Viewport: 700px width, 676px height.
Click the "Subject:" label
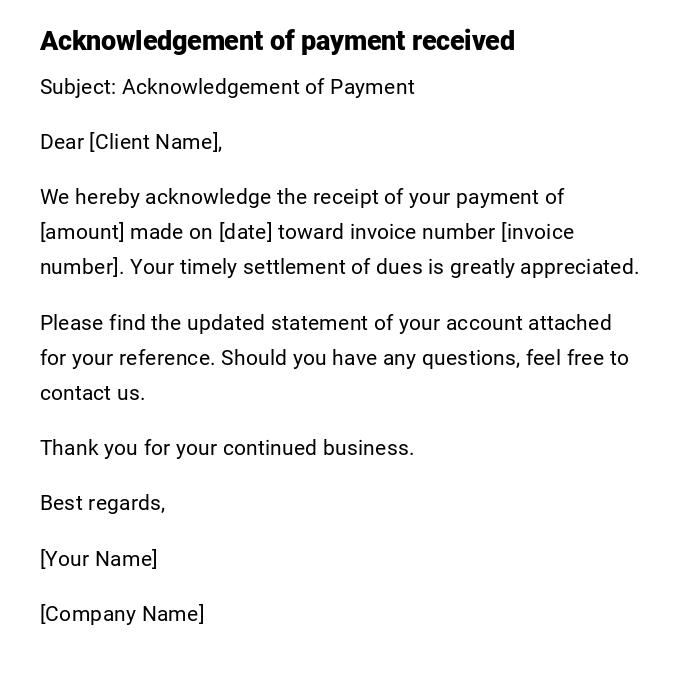pyautogui.click(x=78, y=87)
